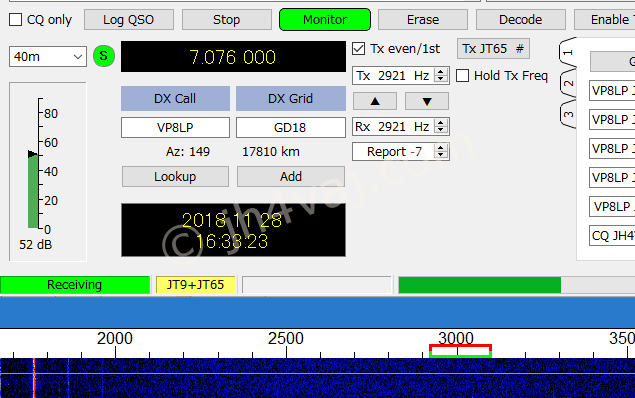The height and width of the screenshot is (398, 635).
Task: Click the red-green Tx/Rx marker on waterfall scale
Action: (x=460, y=351)
